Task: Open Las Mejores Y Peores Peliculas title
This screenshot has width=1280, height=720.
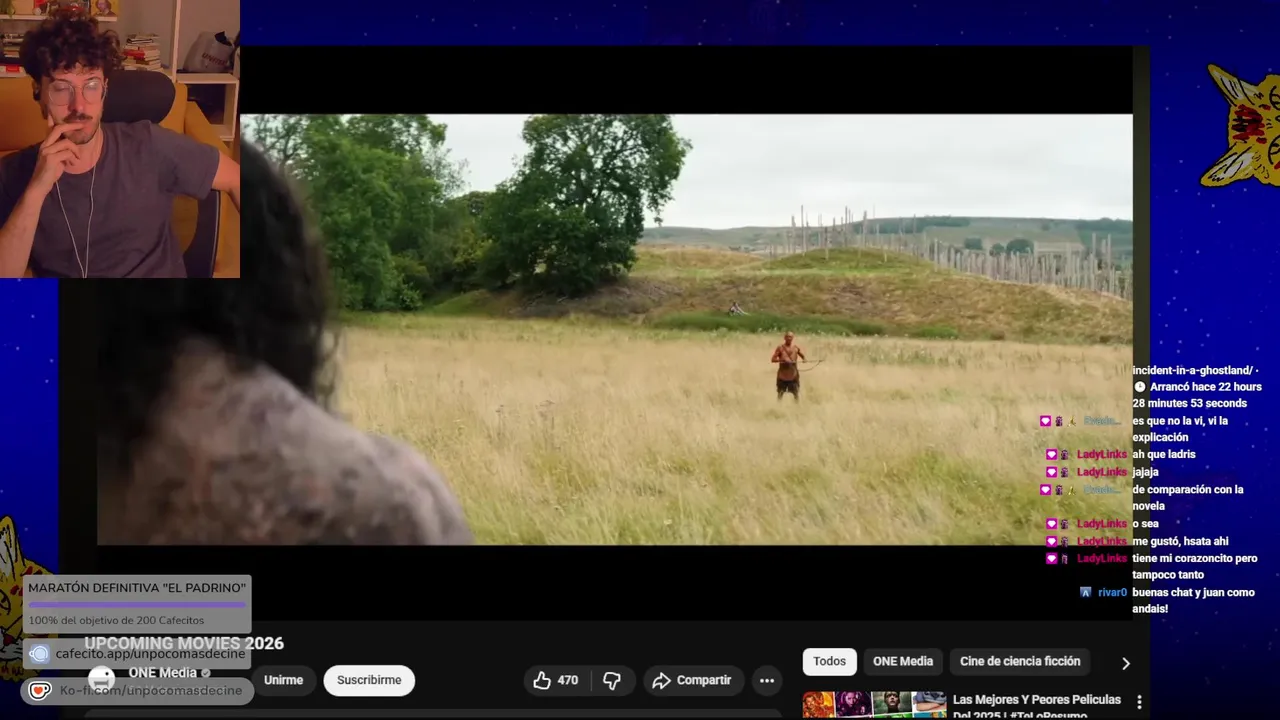Action: [x=1037, y=706]
